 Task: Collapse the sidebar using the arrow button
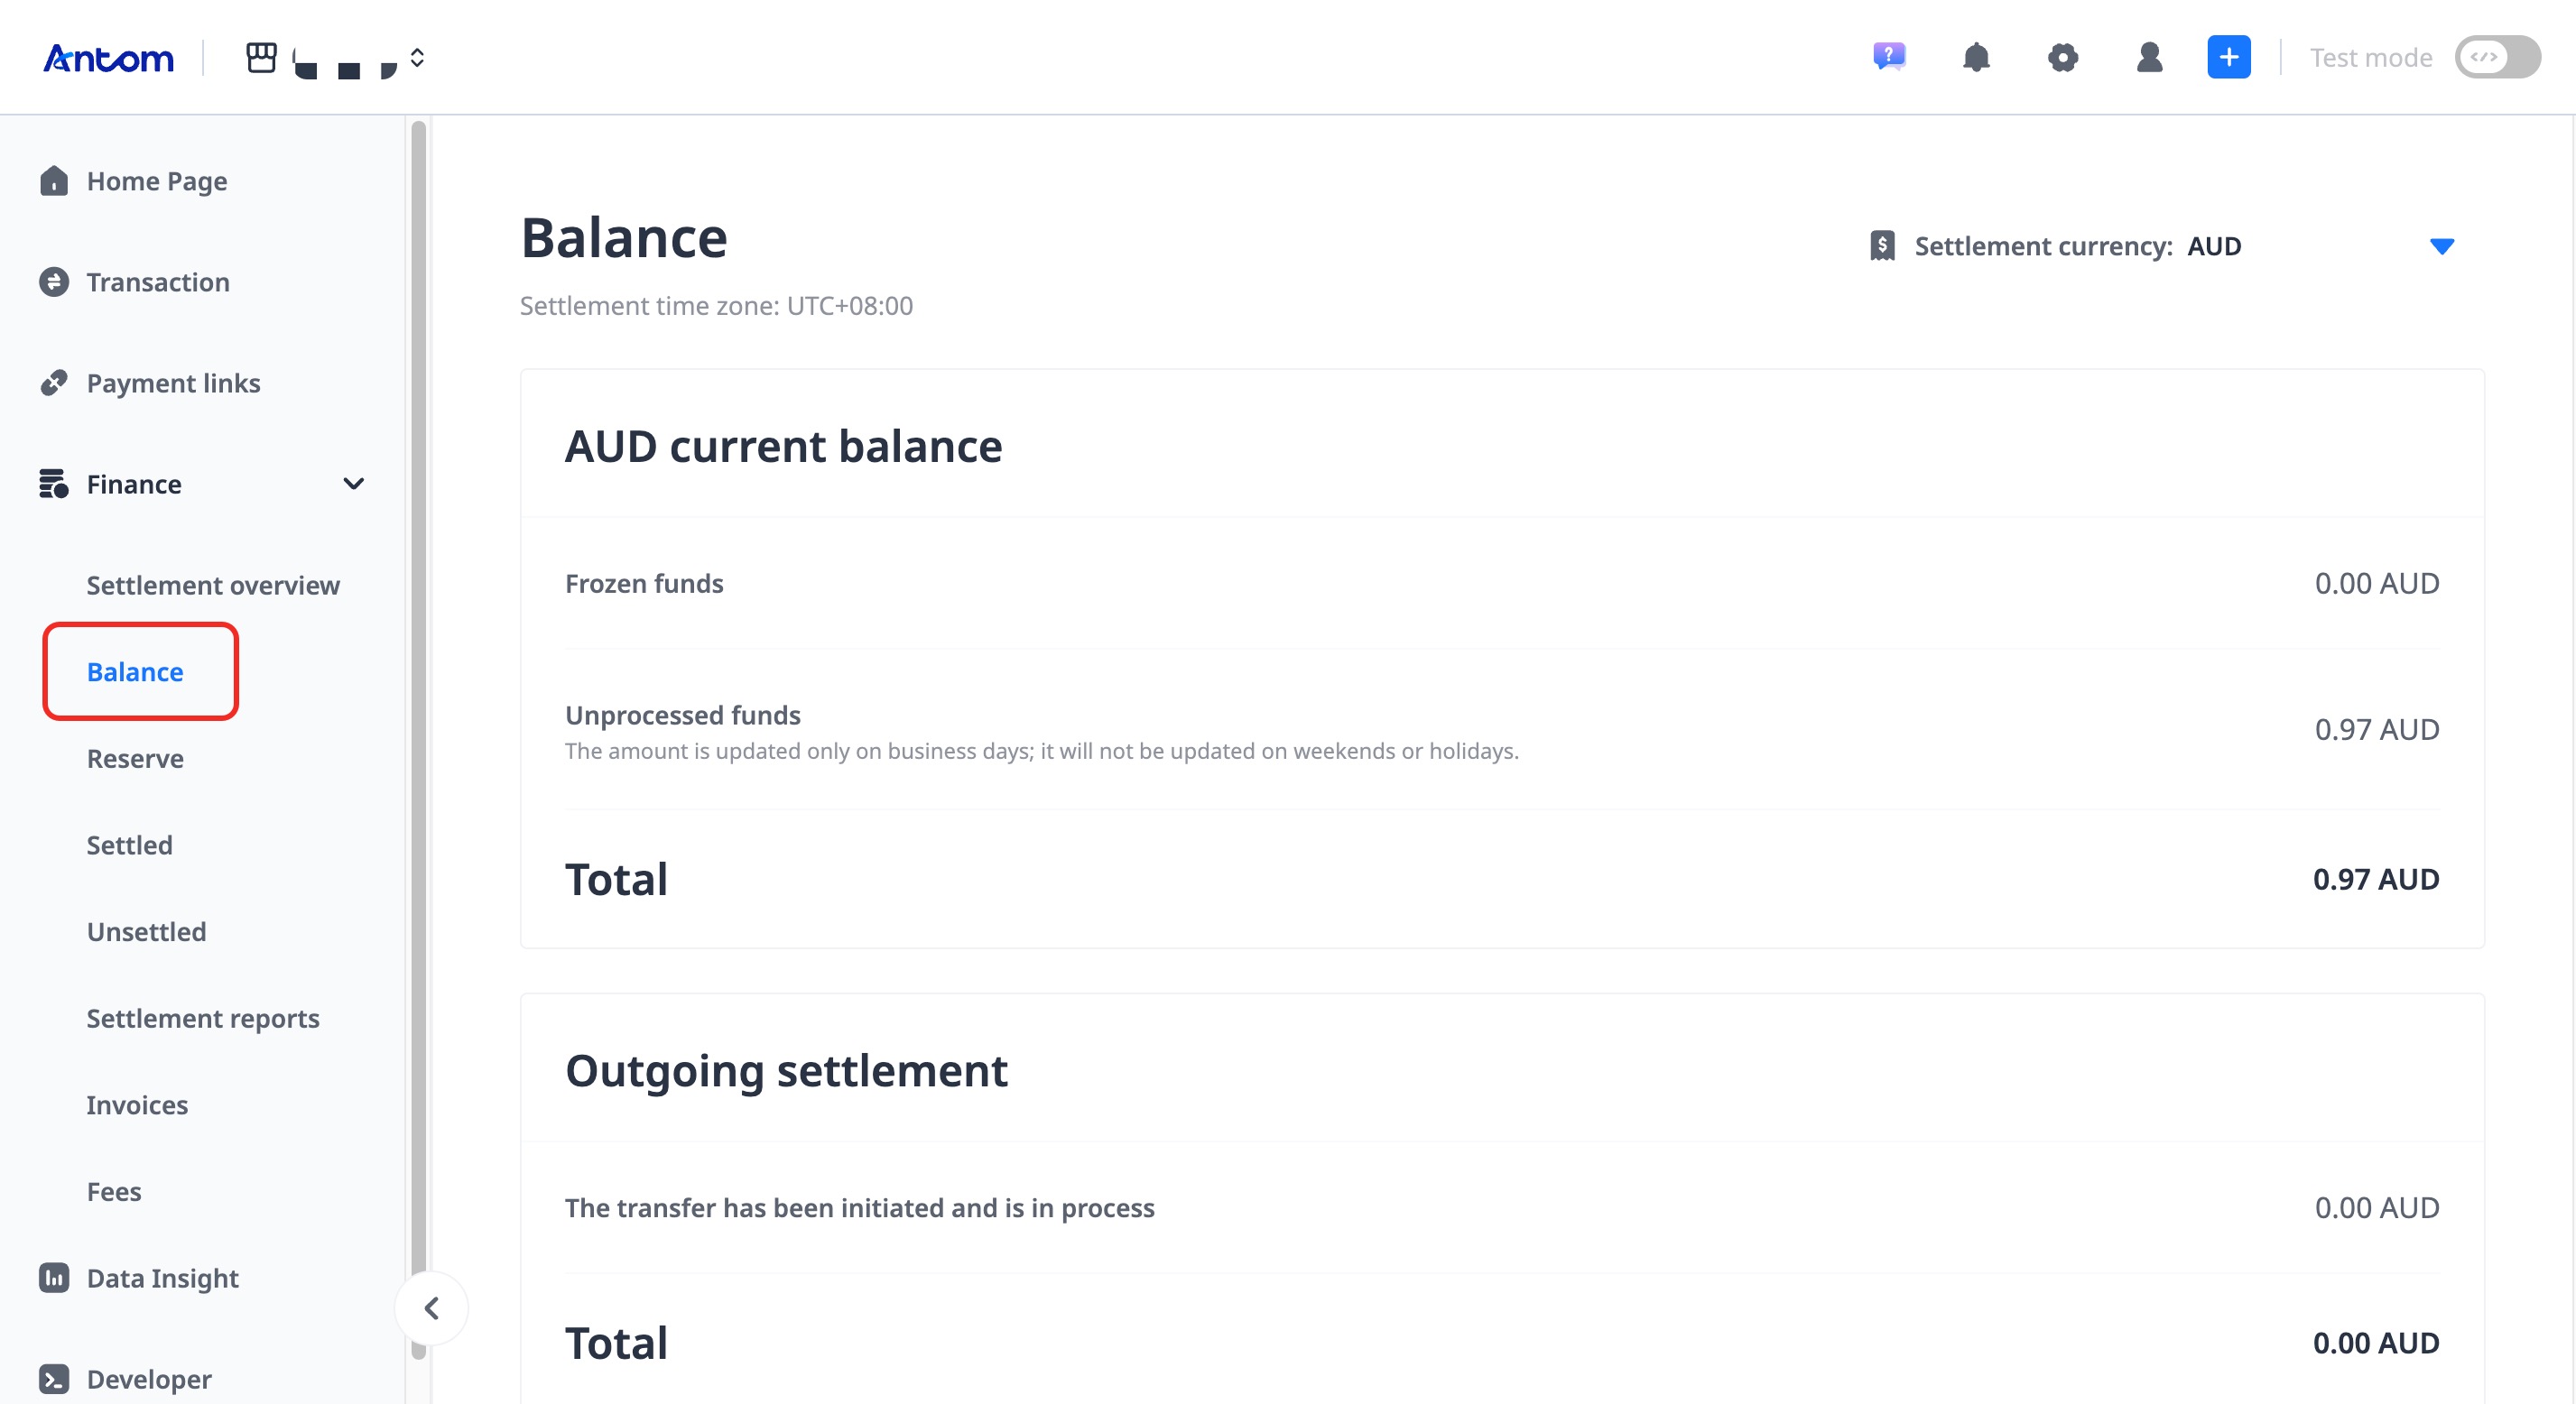(432, 1308)
